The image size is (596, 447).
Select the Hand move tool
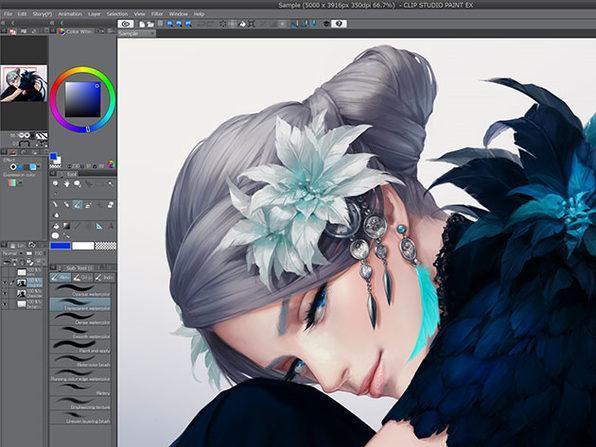click(67, 184)
